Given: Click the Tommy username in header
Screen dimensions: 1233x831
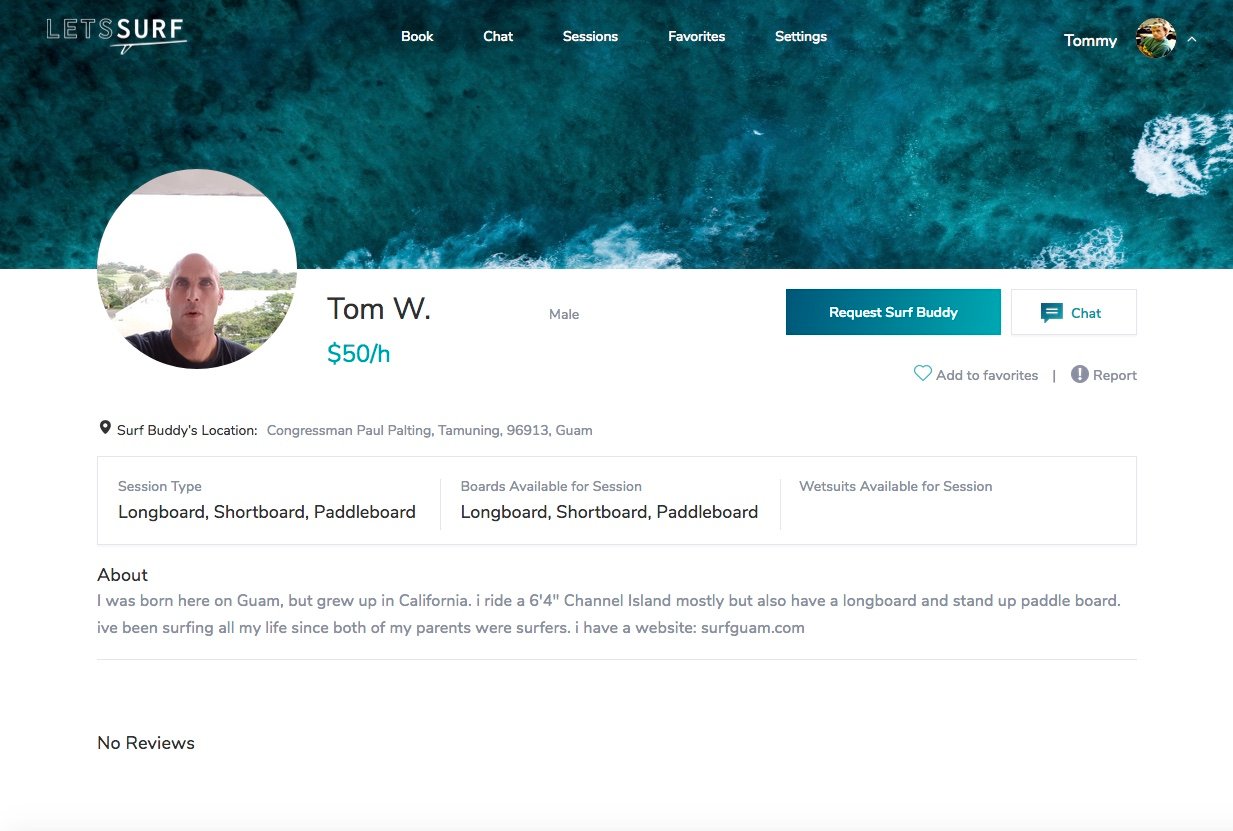Looking at the screenshot, I should tap(1090, 41).
